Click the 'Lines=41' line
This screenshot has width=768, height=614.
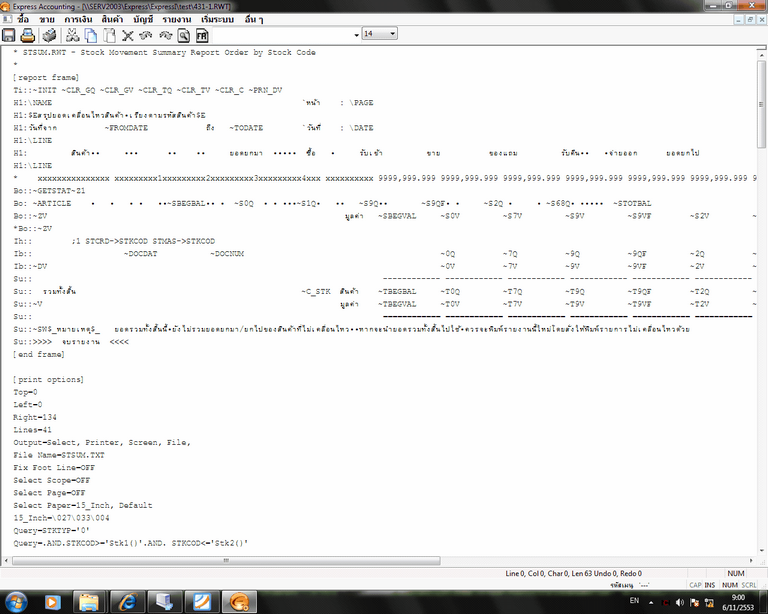32,430
